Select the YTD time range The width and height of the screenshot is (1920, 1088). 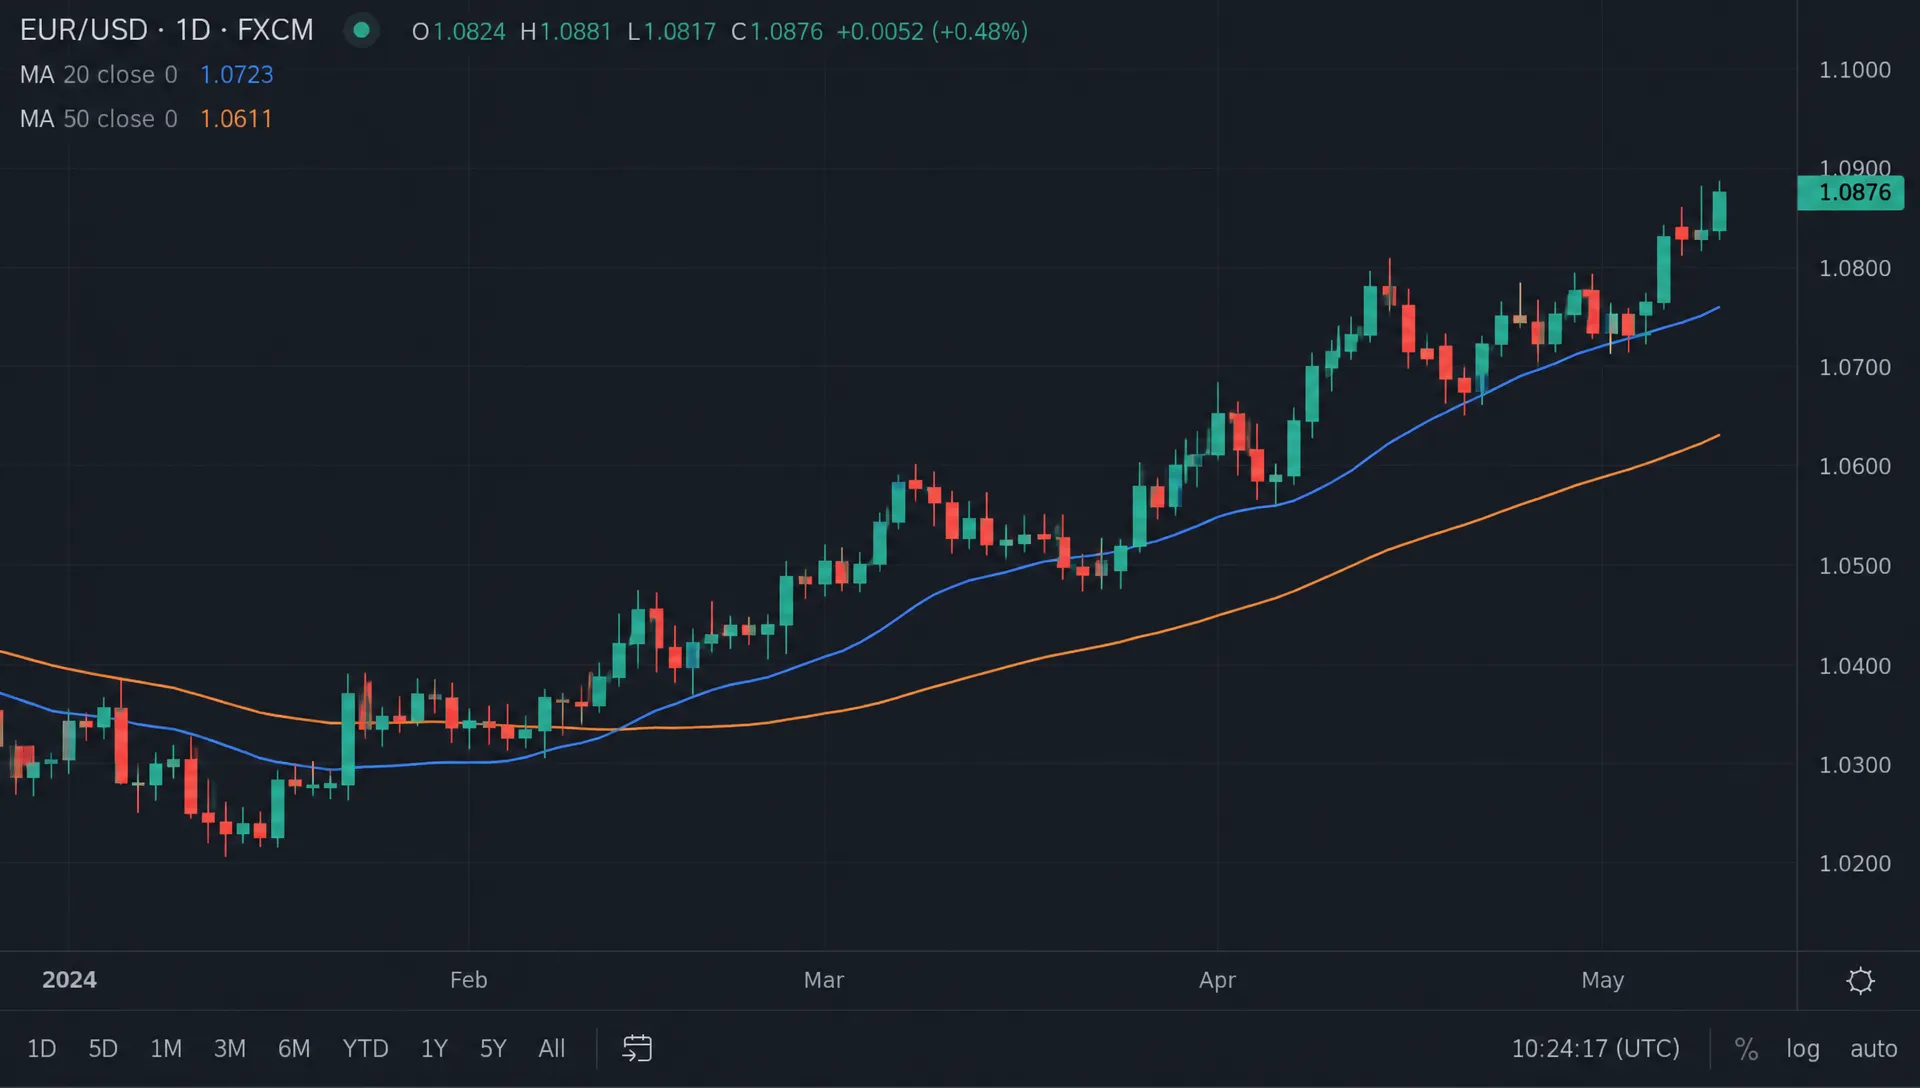click(x=365, y=1048)
